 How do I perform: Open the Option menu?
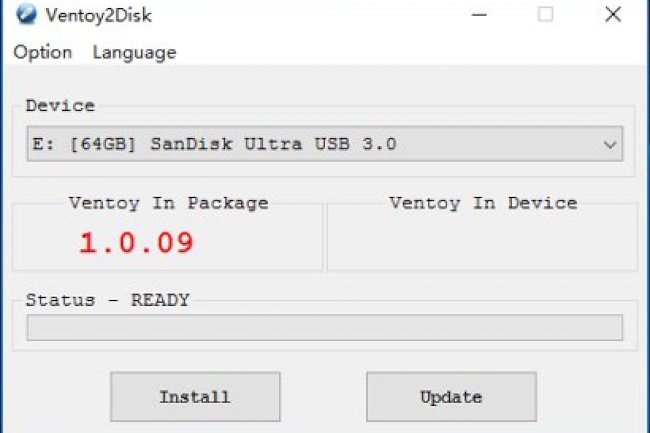pyautogui.click(x=43, y=52)
